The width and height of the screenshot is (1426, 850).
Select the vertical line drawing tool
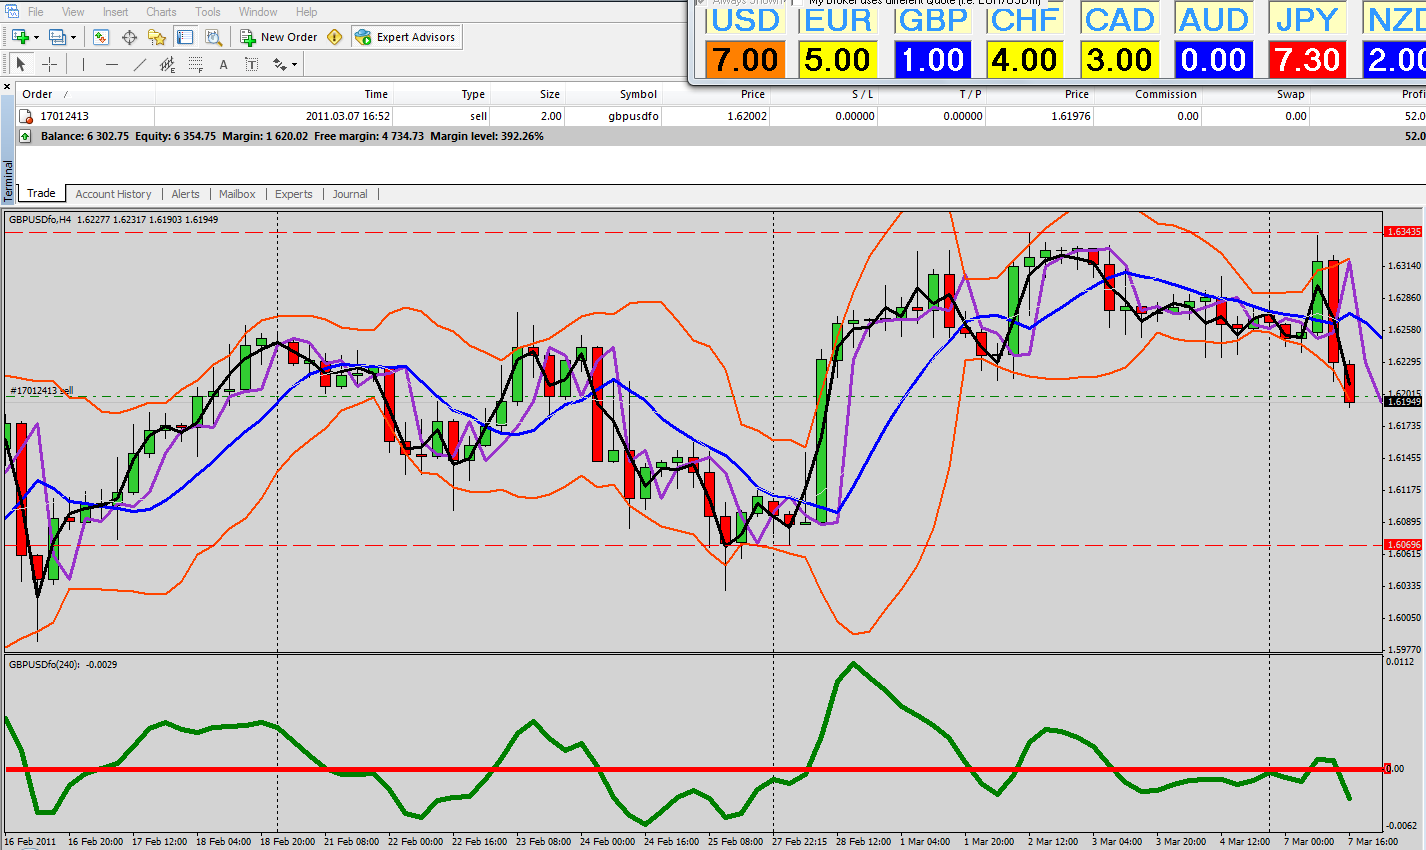pyautogui.click(x=83, y=64)
